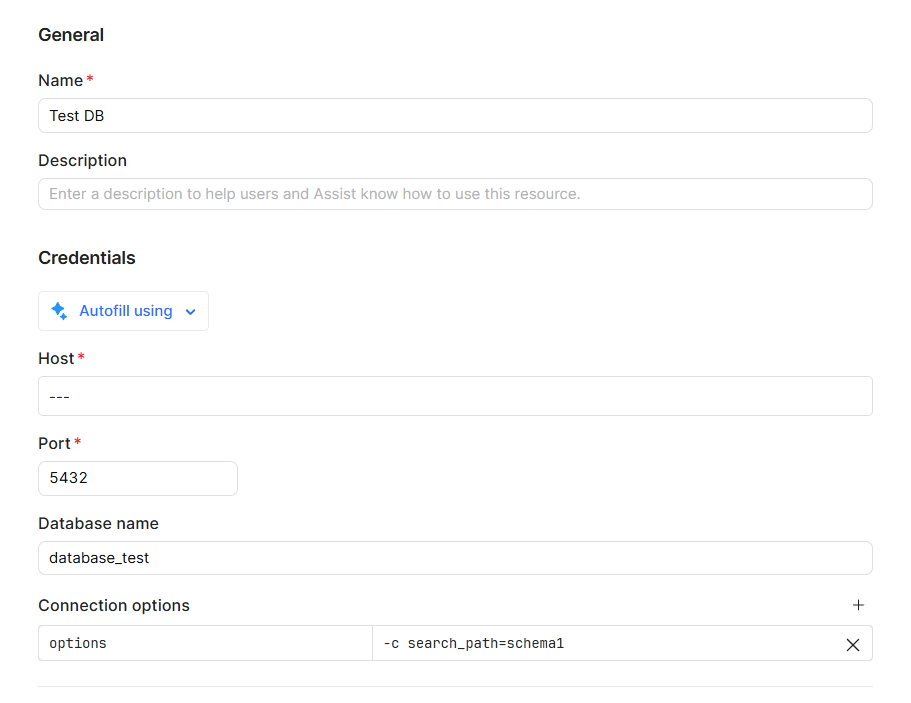Screen dimensions: 911x703
Task: Edit the 'options' connection key cell
Action: point(205,644)
